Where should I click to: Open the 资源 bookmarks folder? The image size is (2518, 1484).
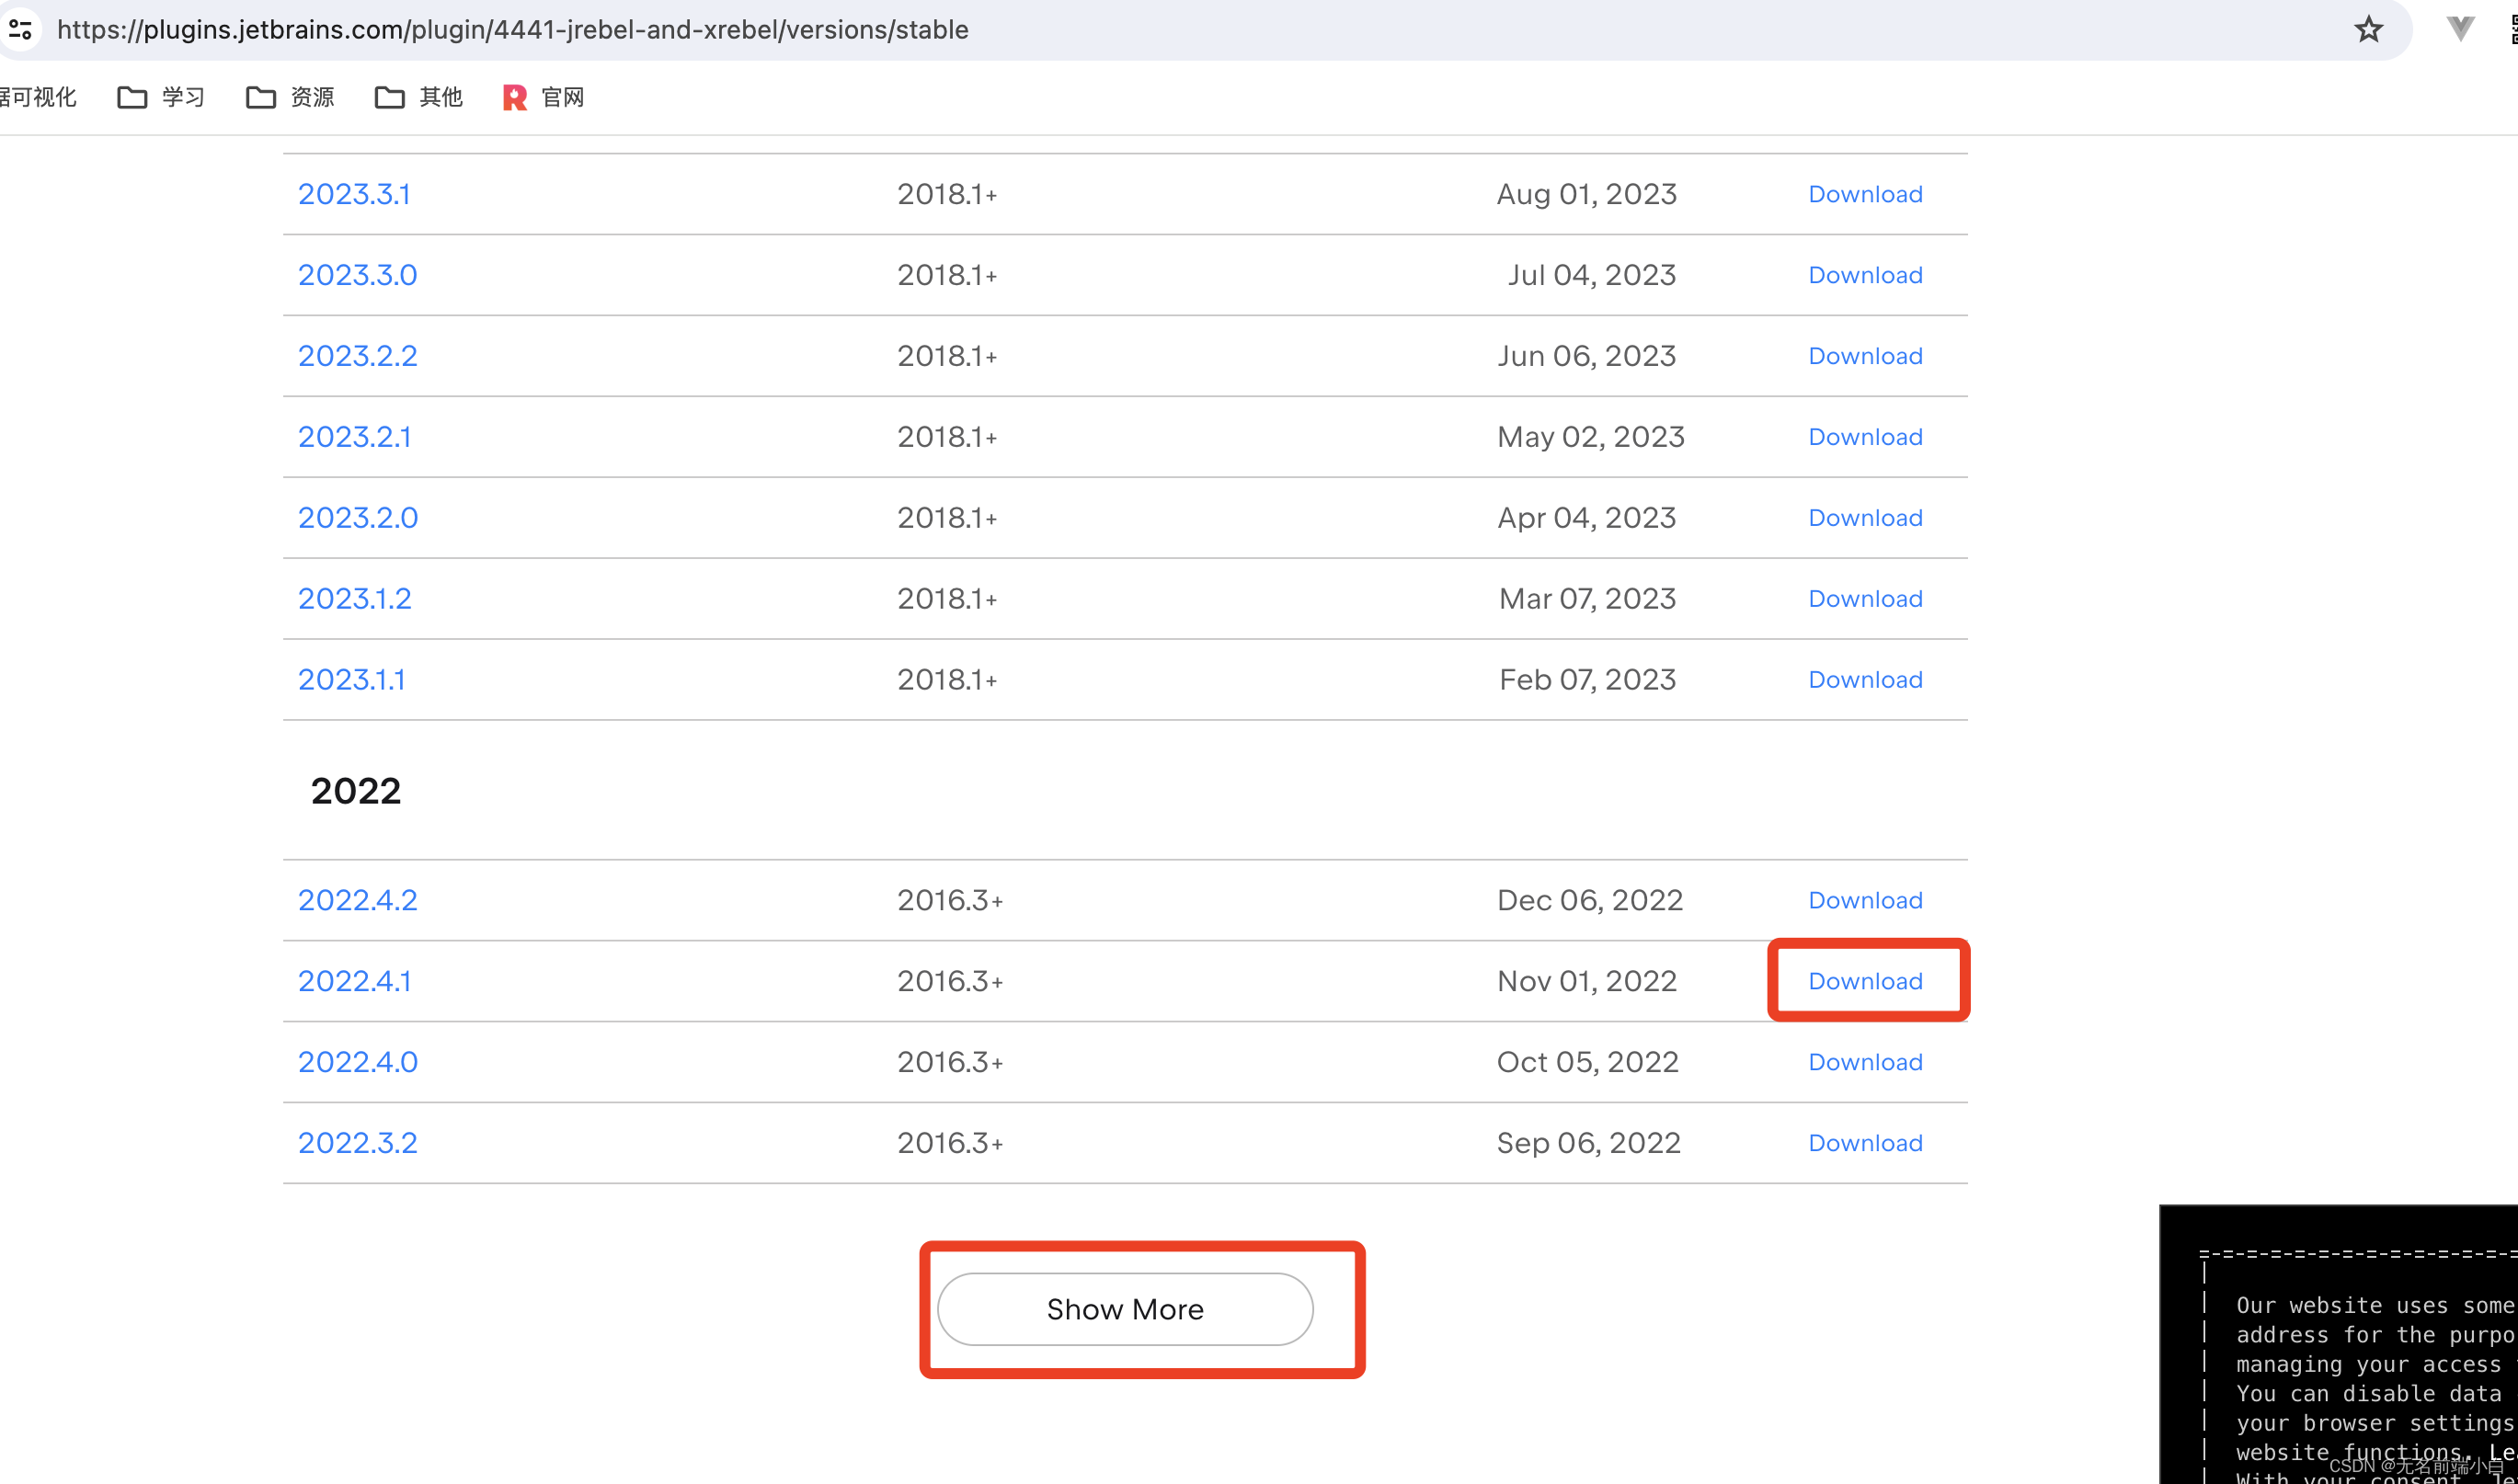(x=291, y=97)
